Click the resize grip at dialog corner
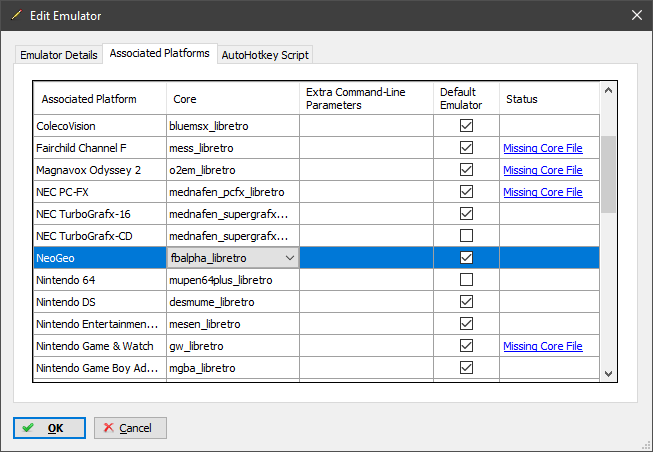The height and width of the screenshot is (452, 653). 647,446
